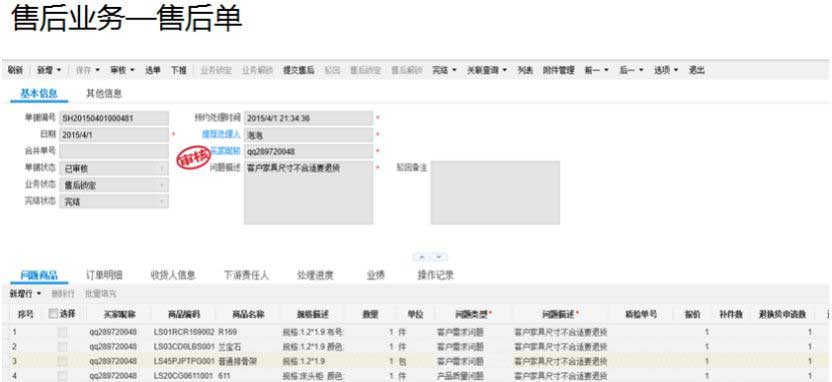Click product code LS01RCR169002
The height and width of the screenshot is (382, 832).
[184, 333]
